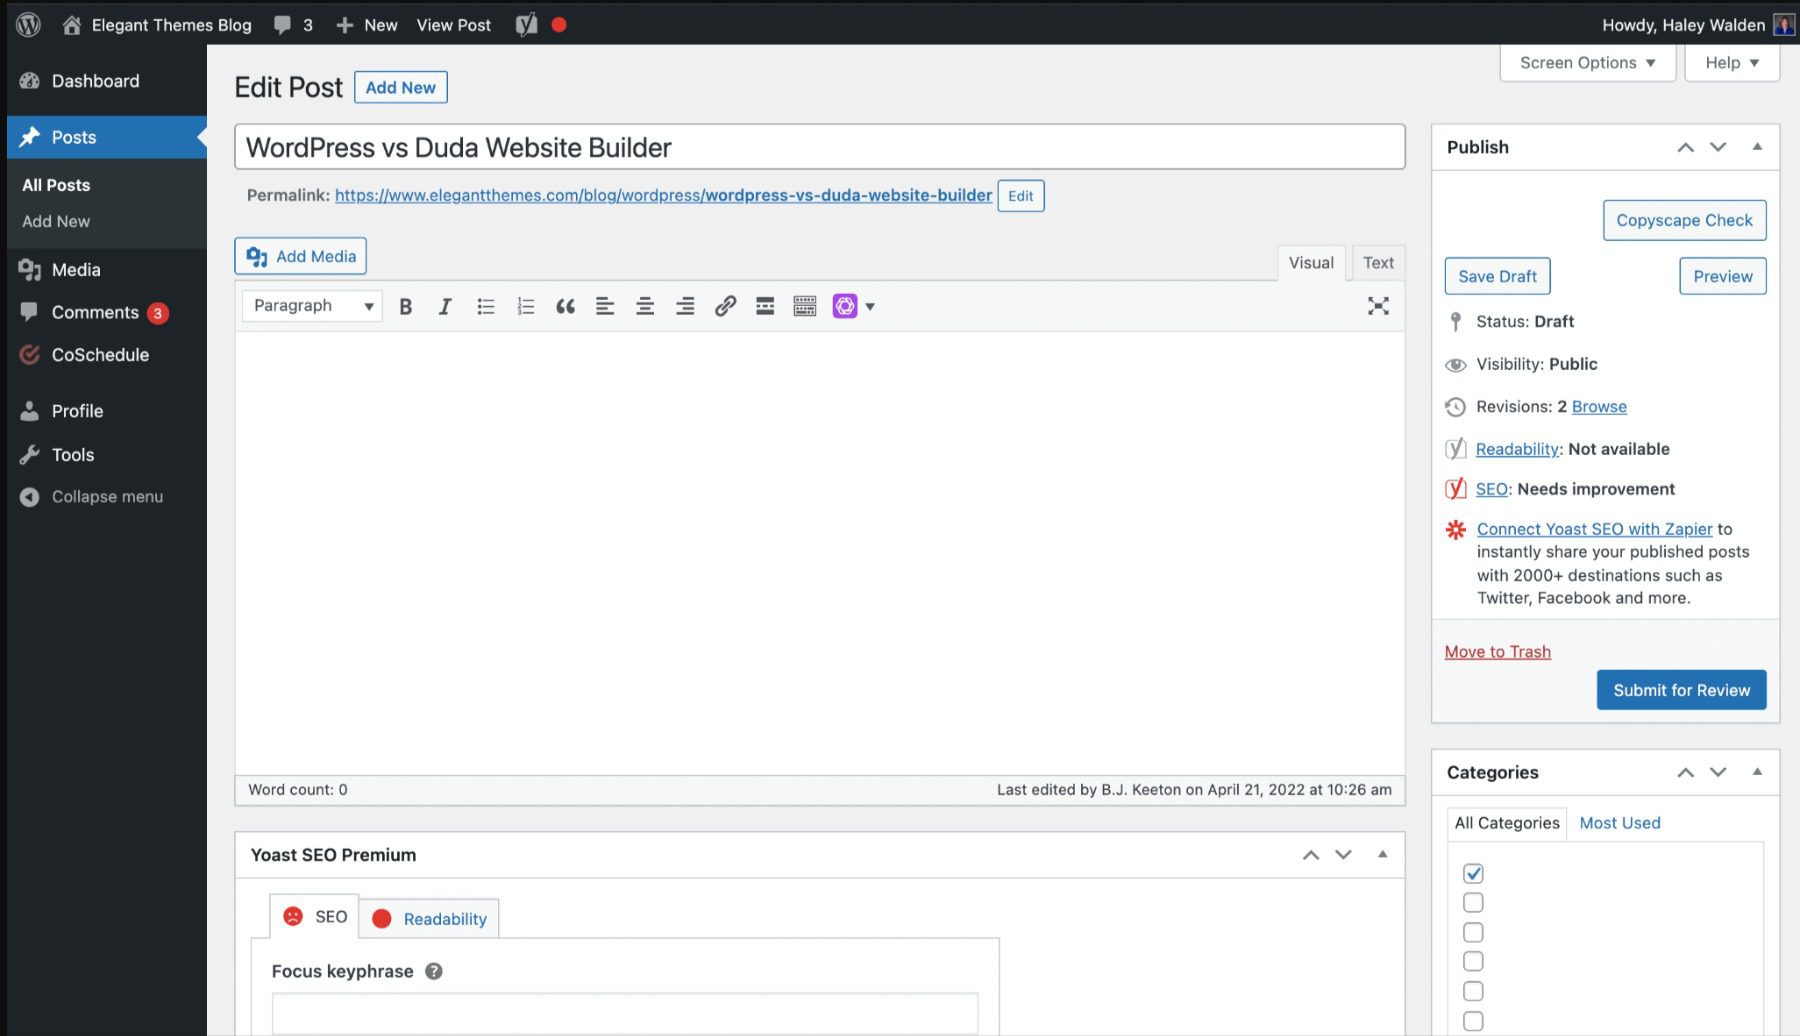The width and height of the screenshot is (1800, 1036).
Task: Check the fifth category checkbox
Action: tap(1473, 991)
